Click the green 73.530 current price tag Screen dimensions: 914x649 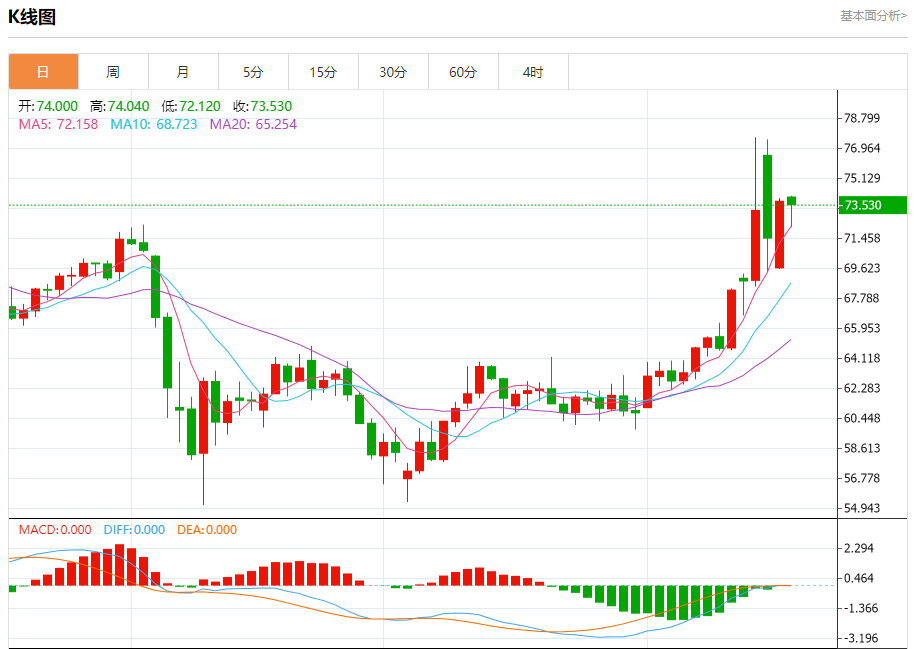(872, 205)
